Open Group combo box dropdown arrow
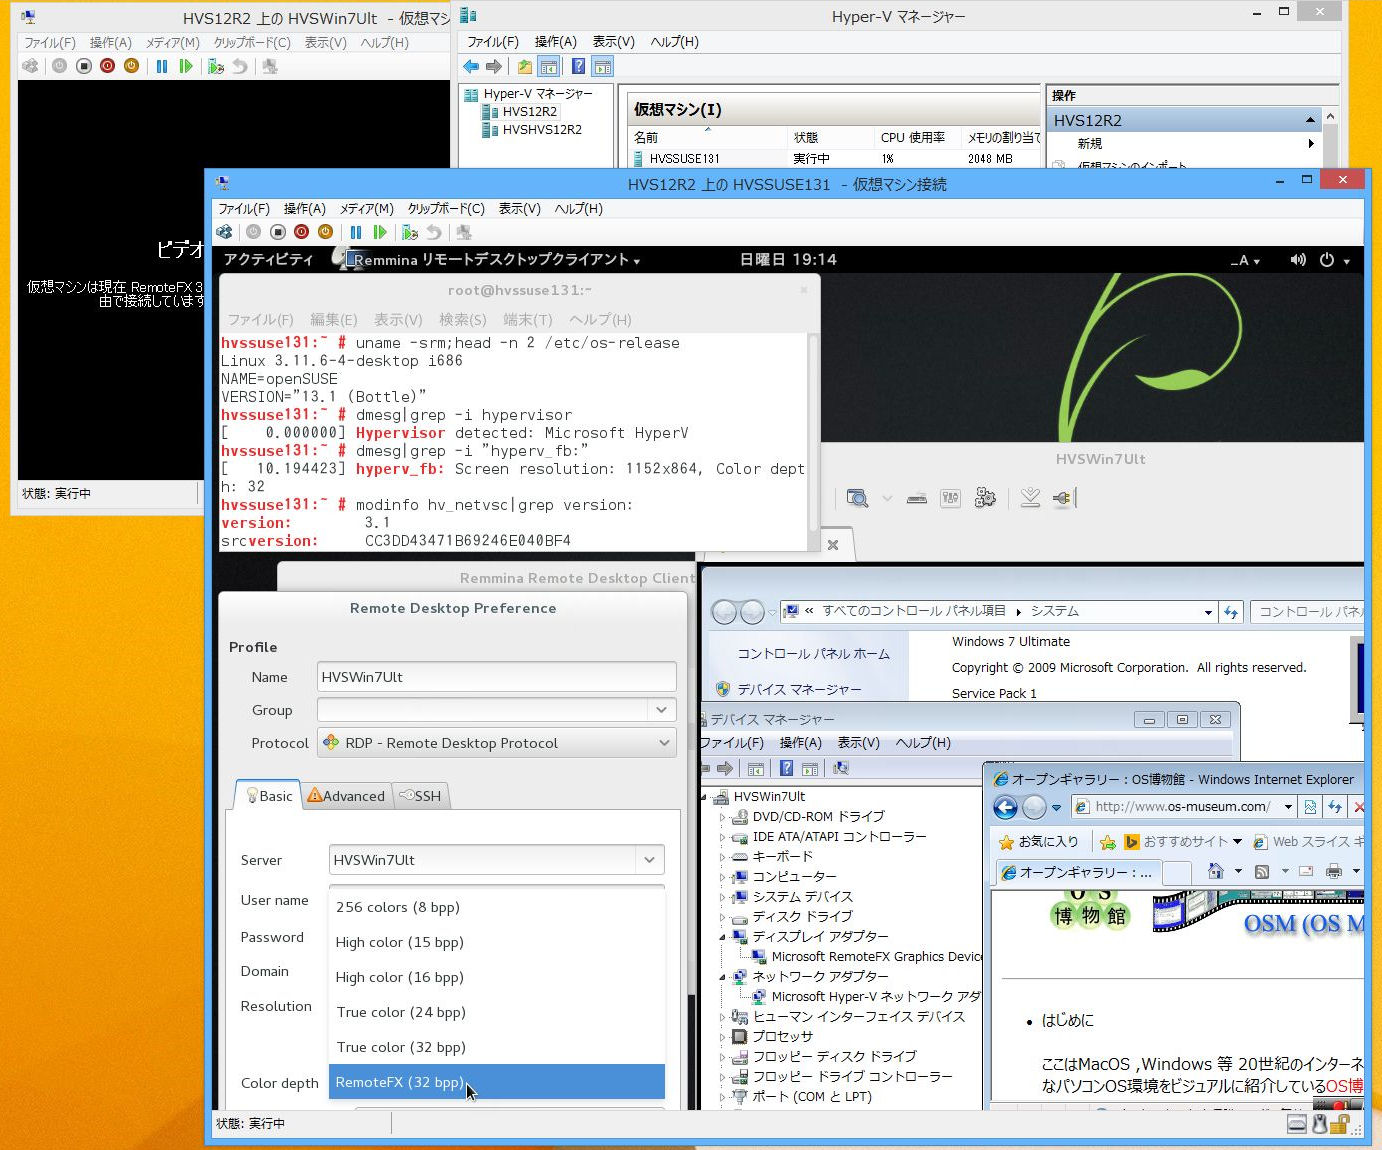Screen dimensions: 1382x1150 coord(661,710)
